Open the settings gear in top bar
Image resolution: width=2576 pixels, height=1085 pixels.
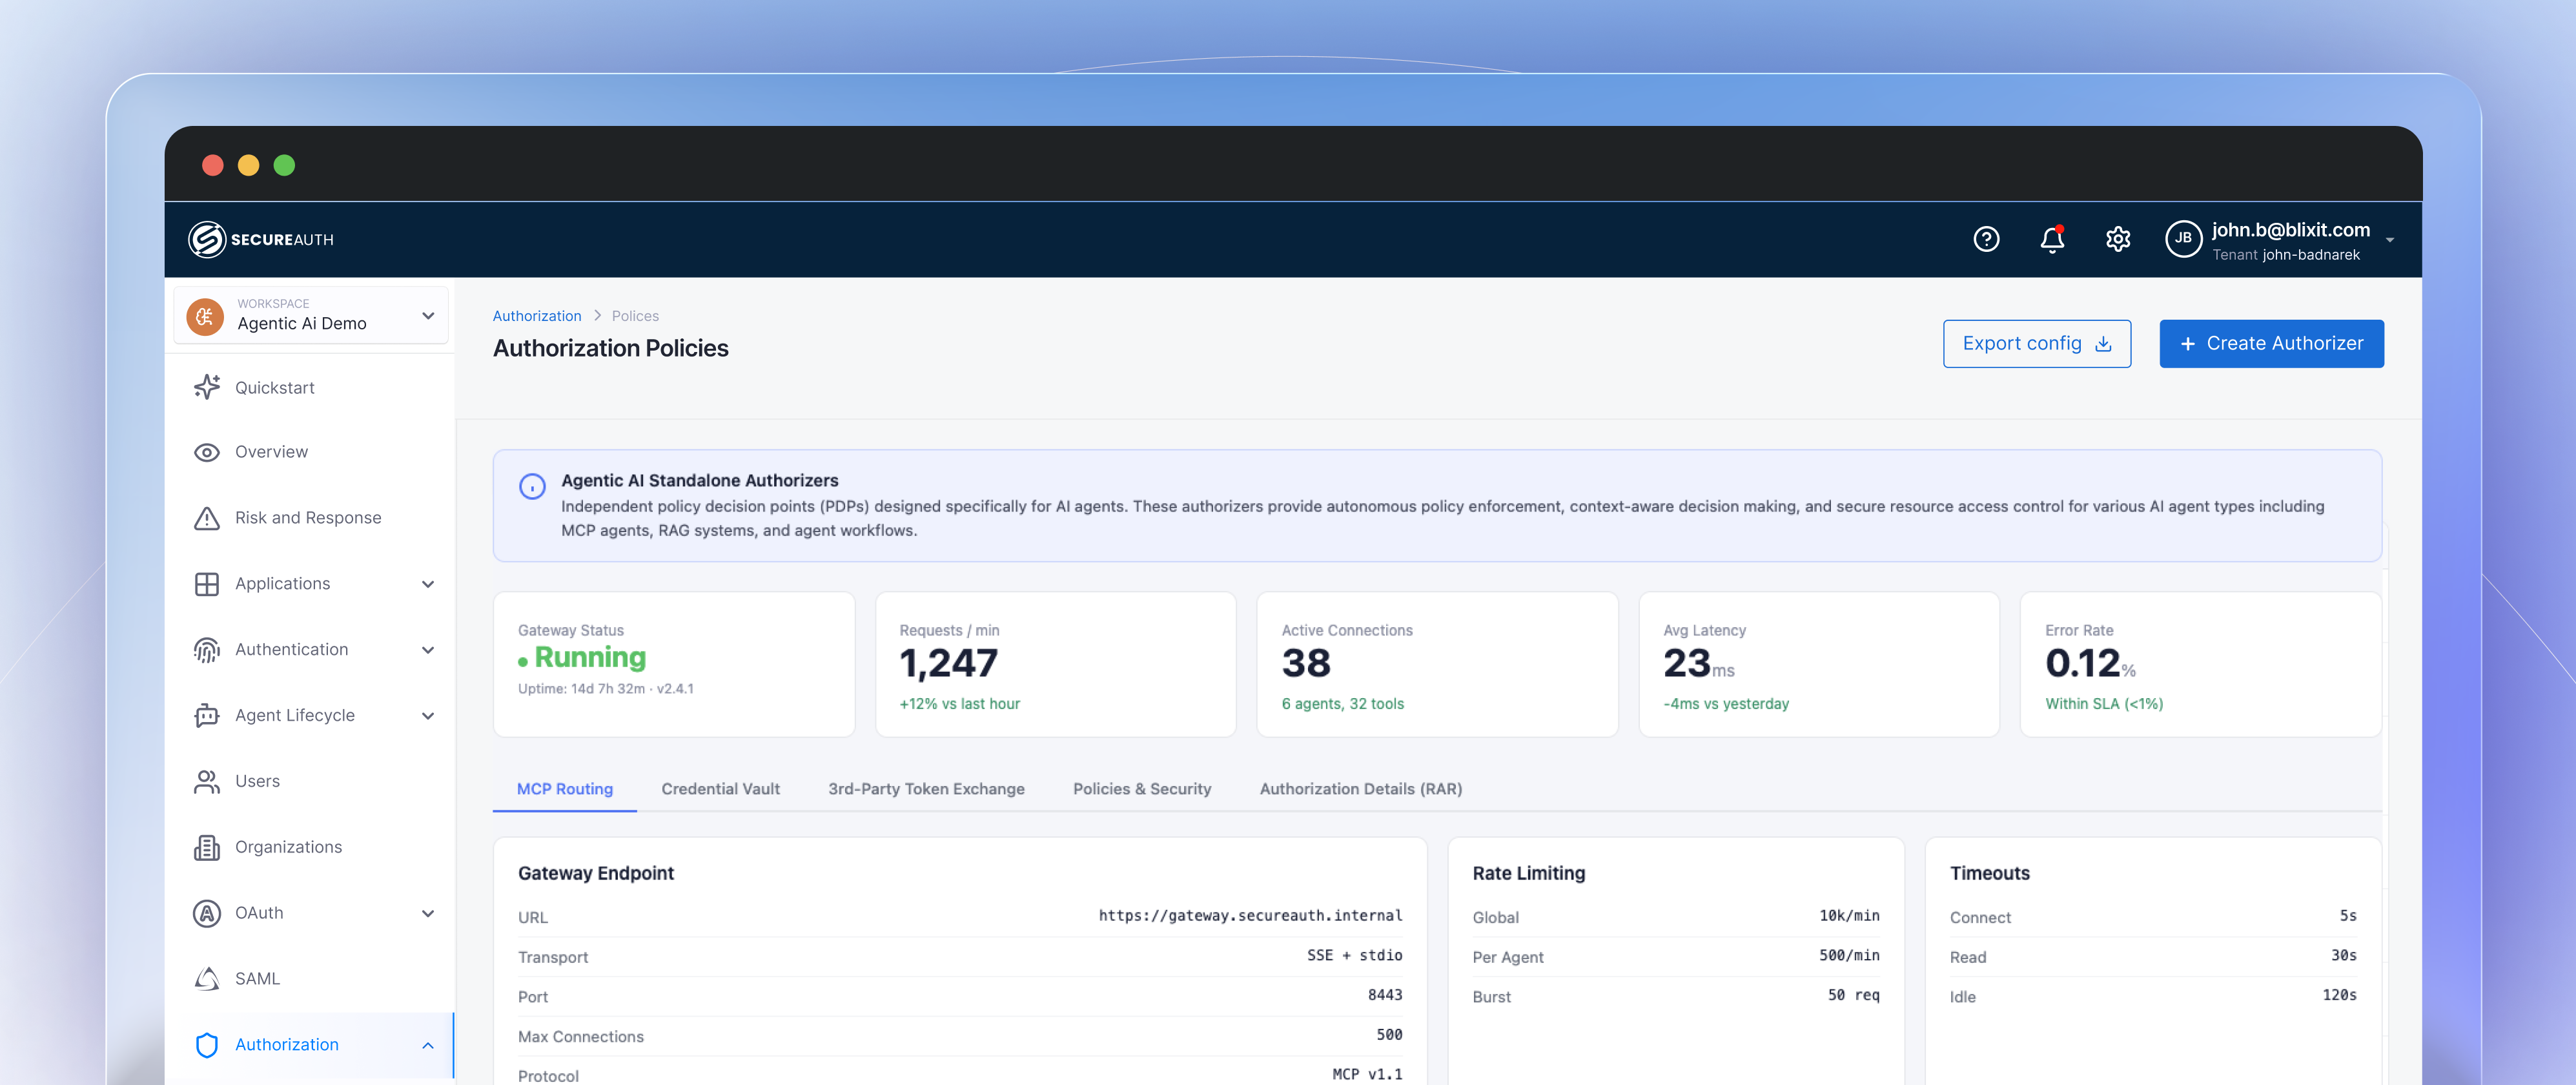click(2118, 239)
